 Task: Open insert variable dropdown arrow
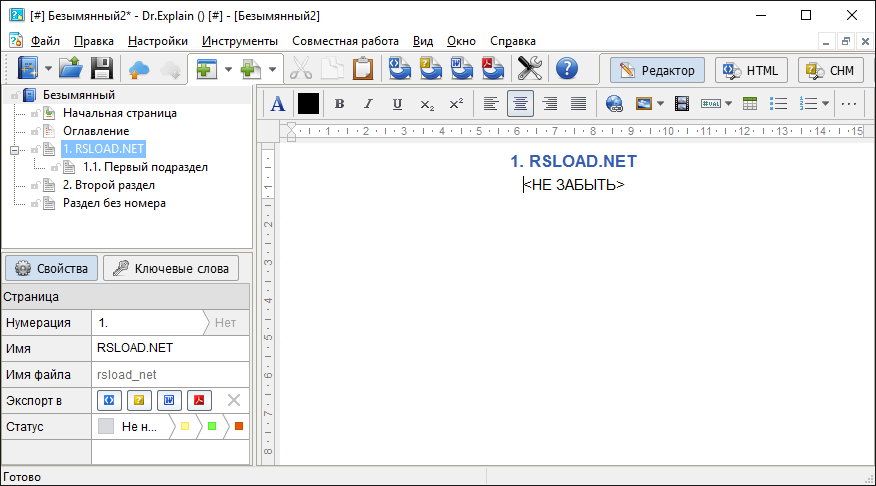click(x=728, y=104)
